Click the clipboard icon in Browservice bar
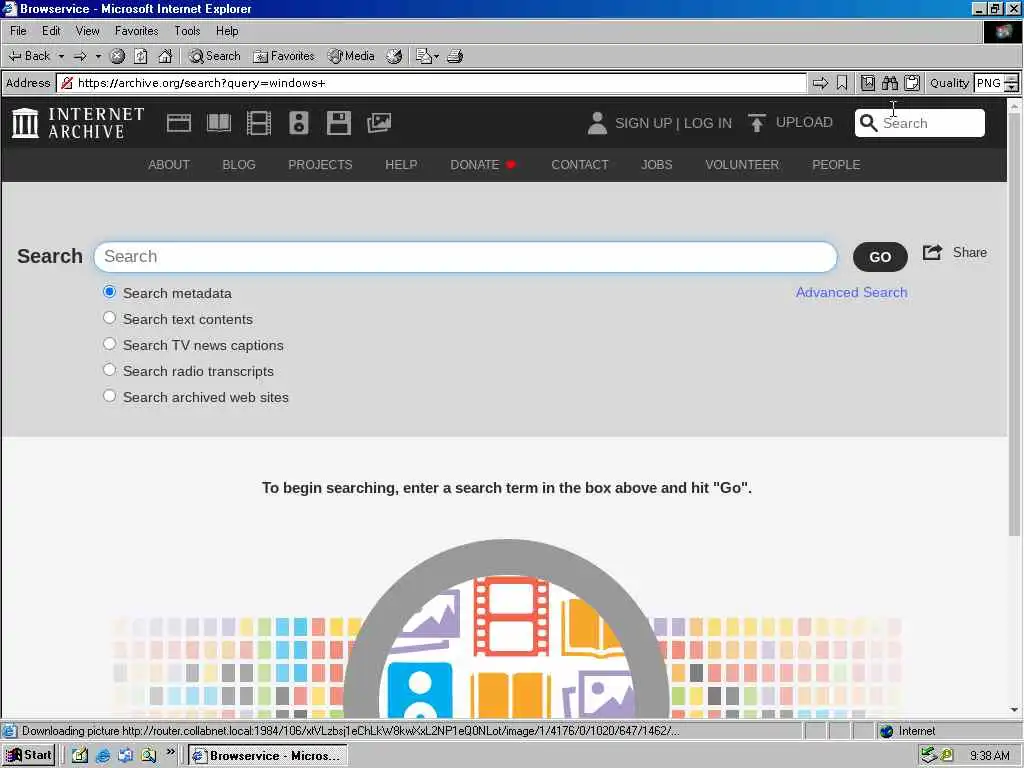1024x768 pixels. 912,83
